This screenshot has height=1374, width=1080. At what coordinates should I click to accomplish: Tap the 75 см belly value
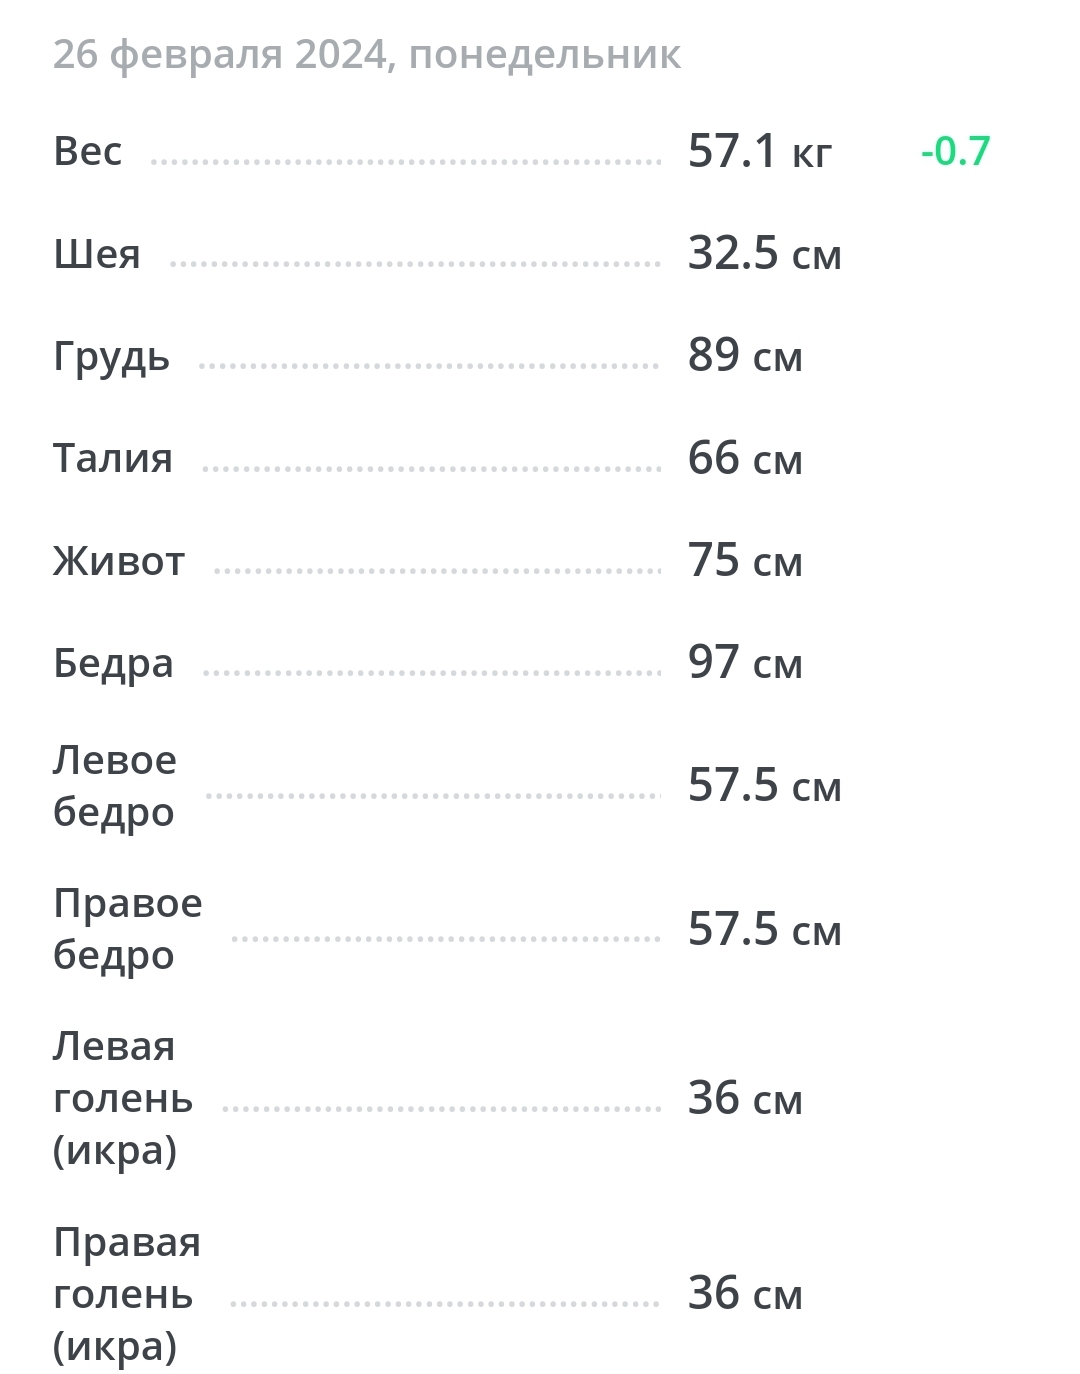coord(745,562)
